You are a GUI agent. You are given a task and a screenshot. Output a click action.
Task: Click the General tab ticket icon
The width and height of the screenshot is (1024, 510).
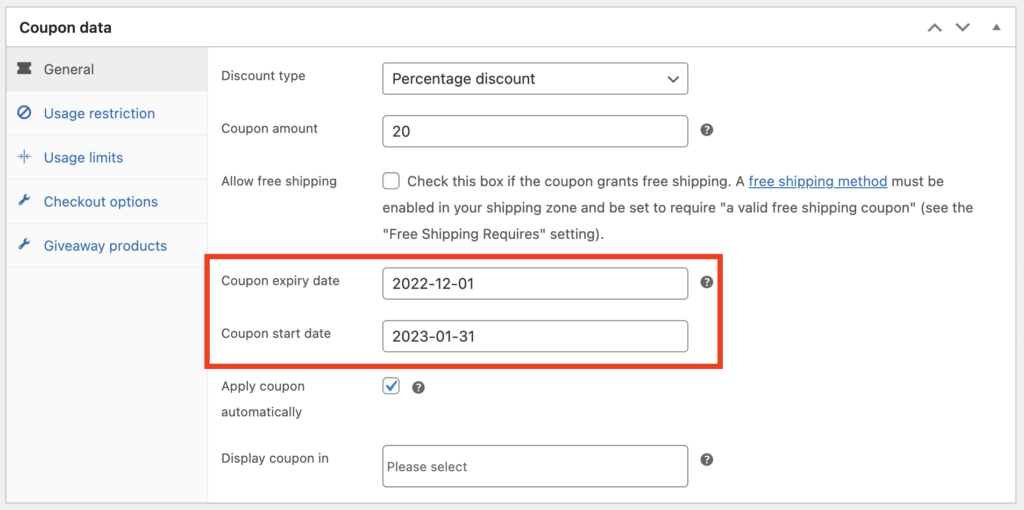[x=25, y=69]
